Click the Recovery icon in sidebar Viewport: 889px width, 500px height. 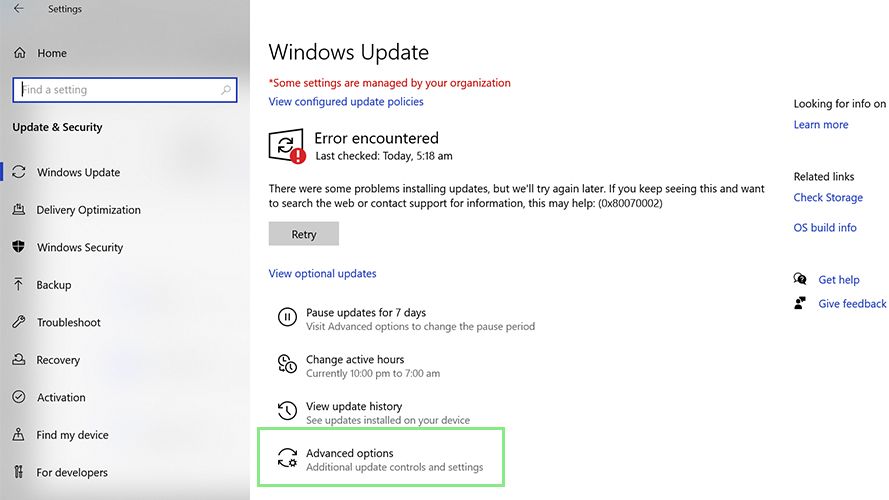click(19, 359)
